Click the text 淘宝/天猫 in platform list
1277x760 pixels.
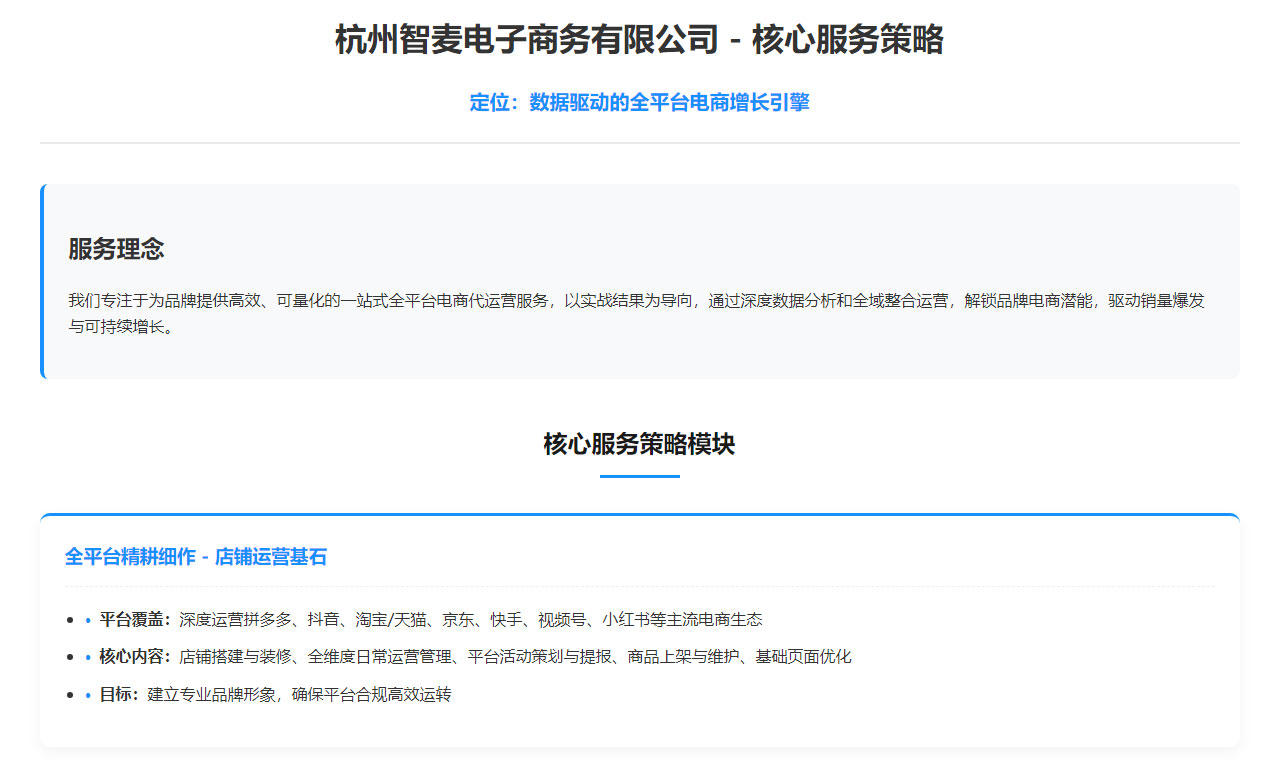tap(392, 620)
